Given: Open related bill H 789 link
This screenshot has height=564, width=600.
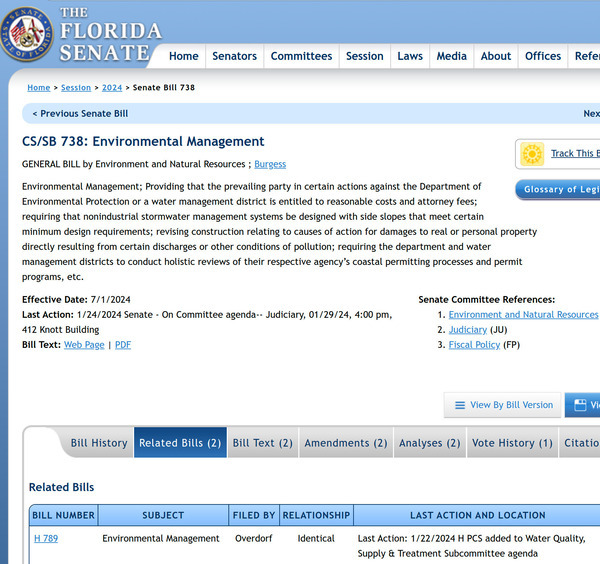Looking at the screenshot, I should click(x=46, y=539).
